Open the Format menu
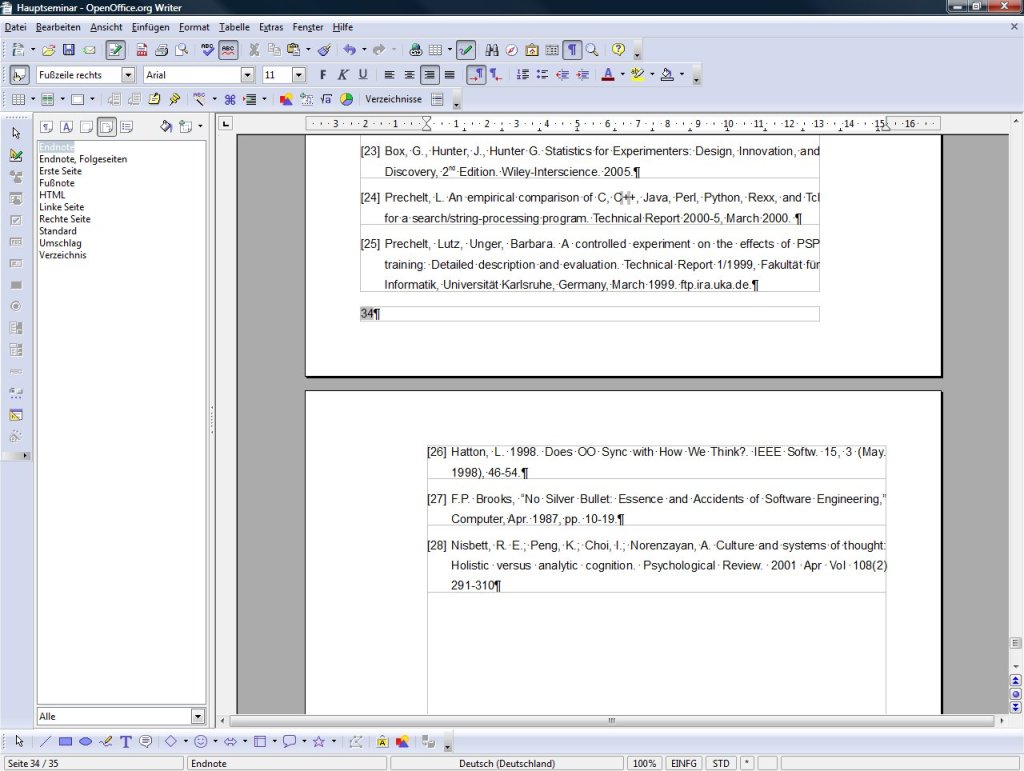Screen dimensions: 1024x771 pos(194,27)
